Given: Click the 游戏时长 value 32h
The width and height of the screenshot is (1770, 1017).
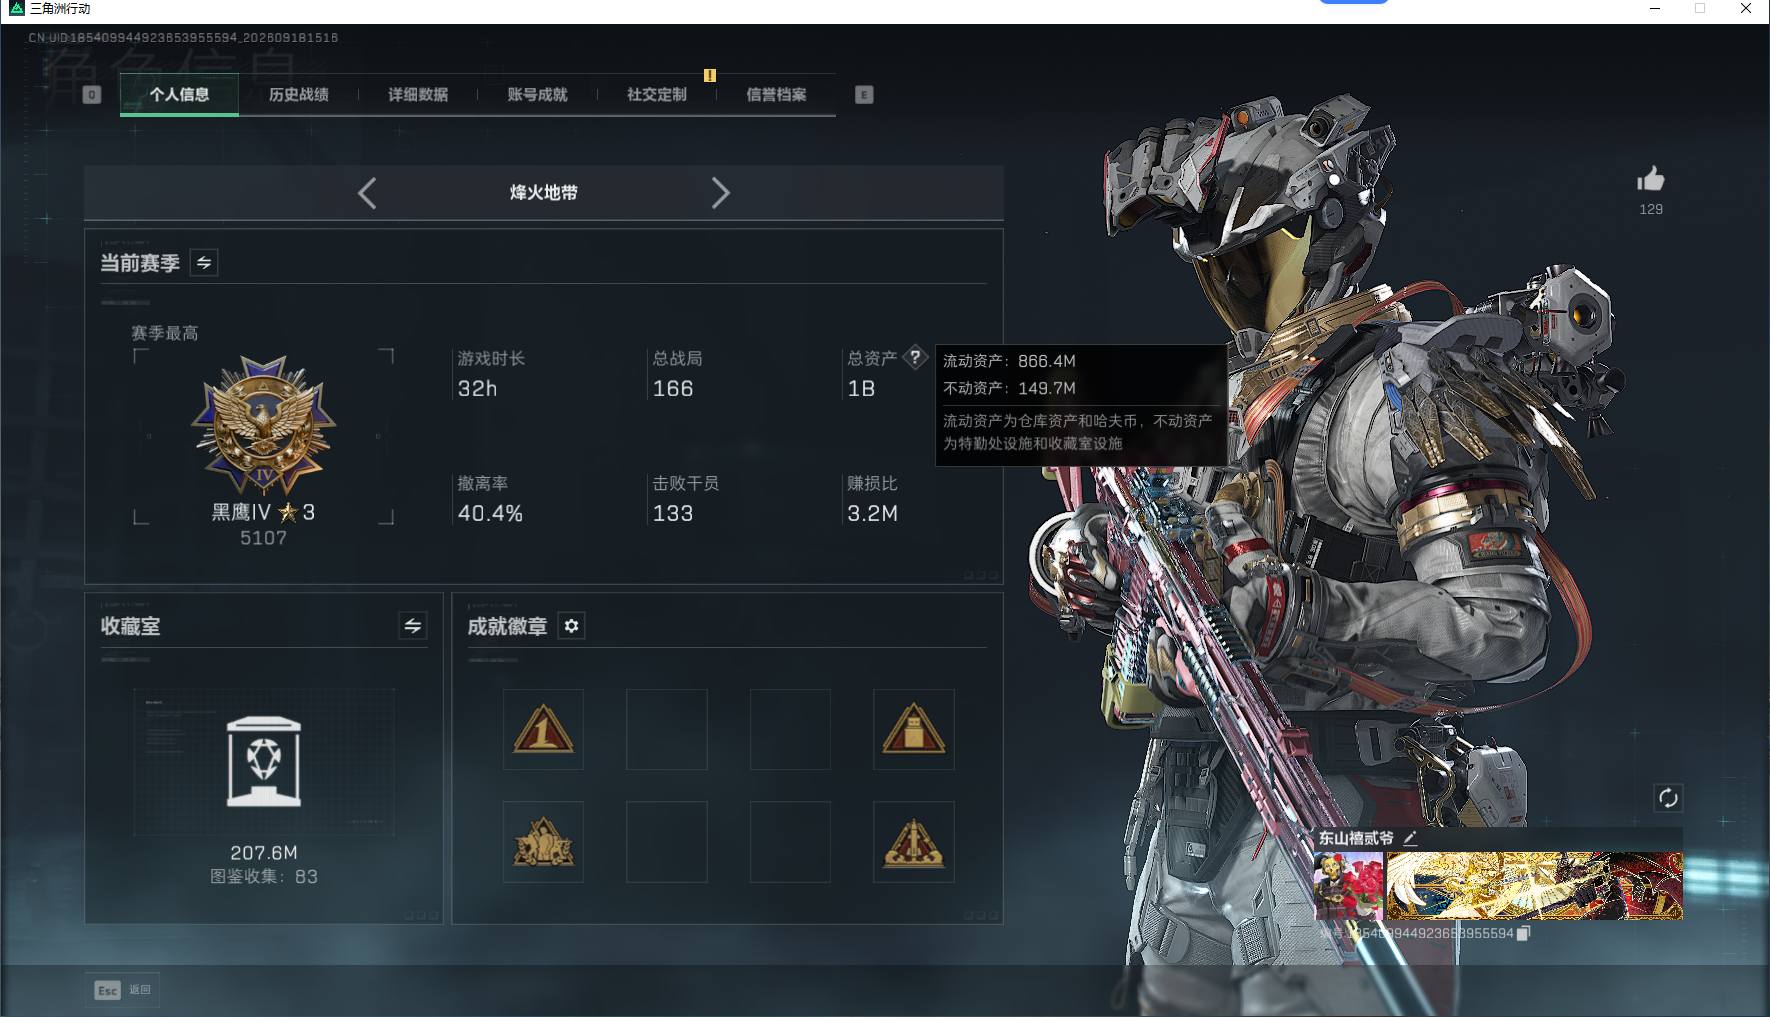Looking at the screenshot, I should pyautogui.click(x=477, y=389).
